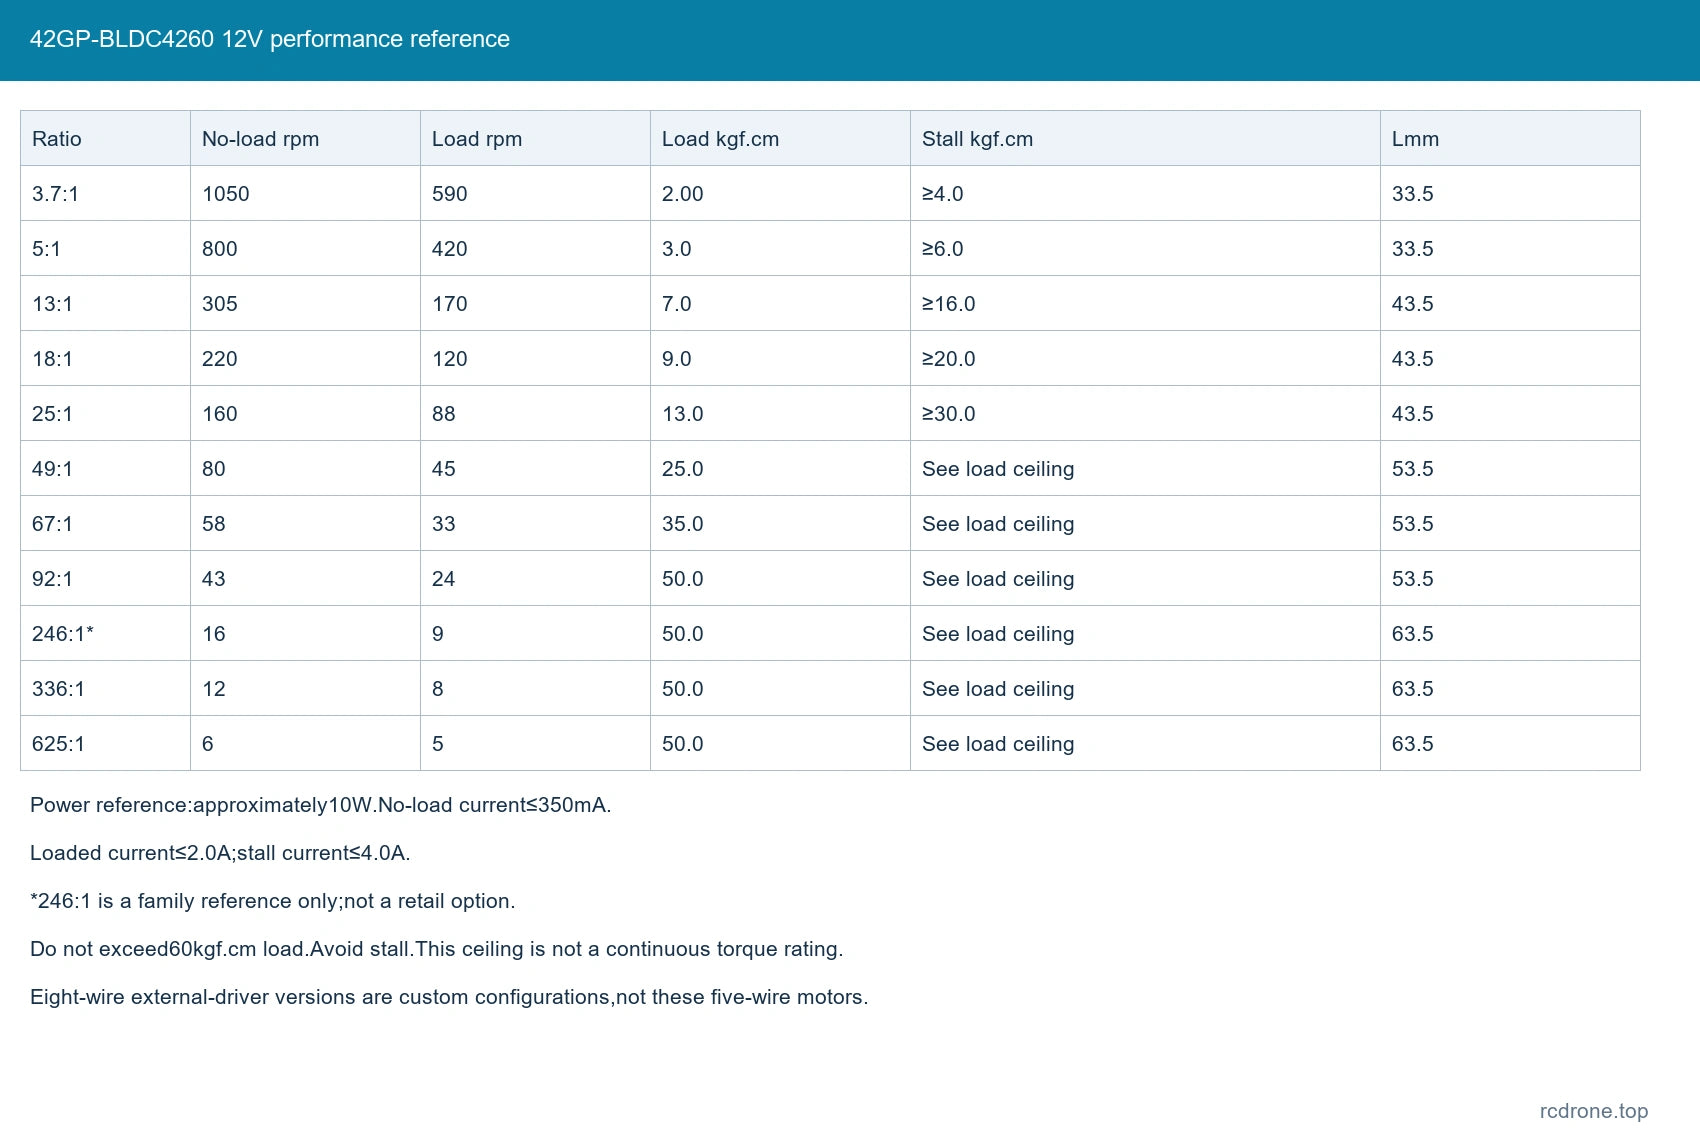Viewport: 1700px width, 1130px height.
Task: Click the 35.0 load torque value
Action: pyautogui.click(x=683, y=524)
